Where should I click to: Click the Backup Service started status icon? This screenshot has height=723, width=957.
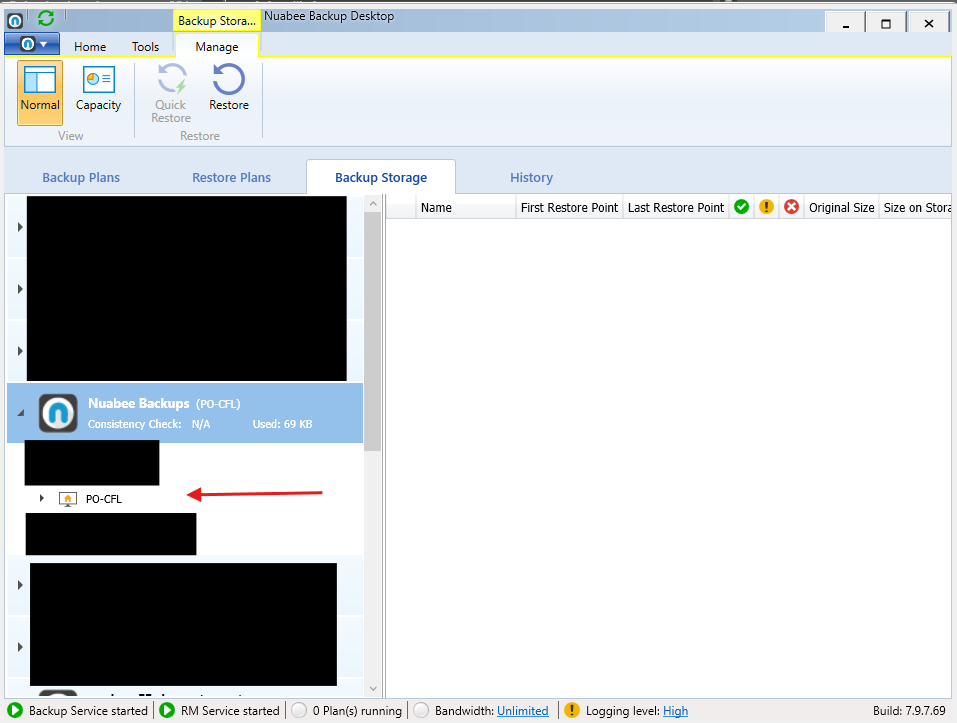tap(15, 710)
